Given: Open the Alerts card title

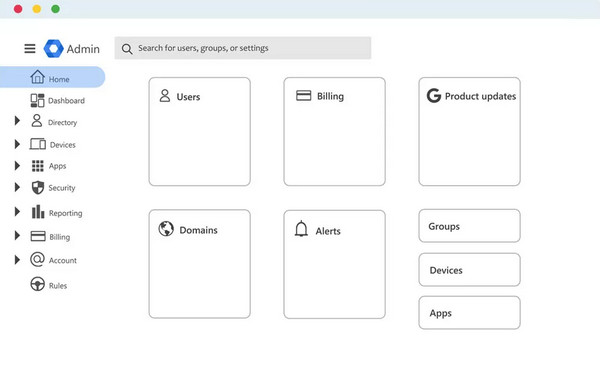Looking at the screenshot, I should coord(328,231).
